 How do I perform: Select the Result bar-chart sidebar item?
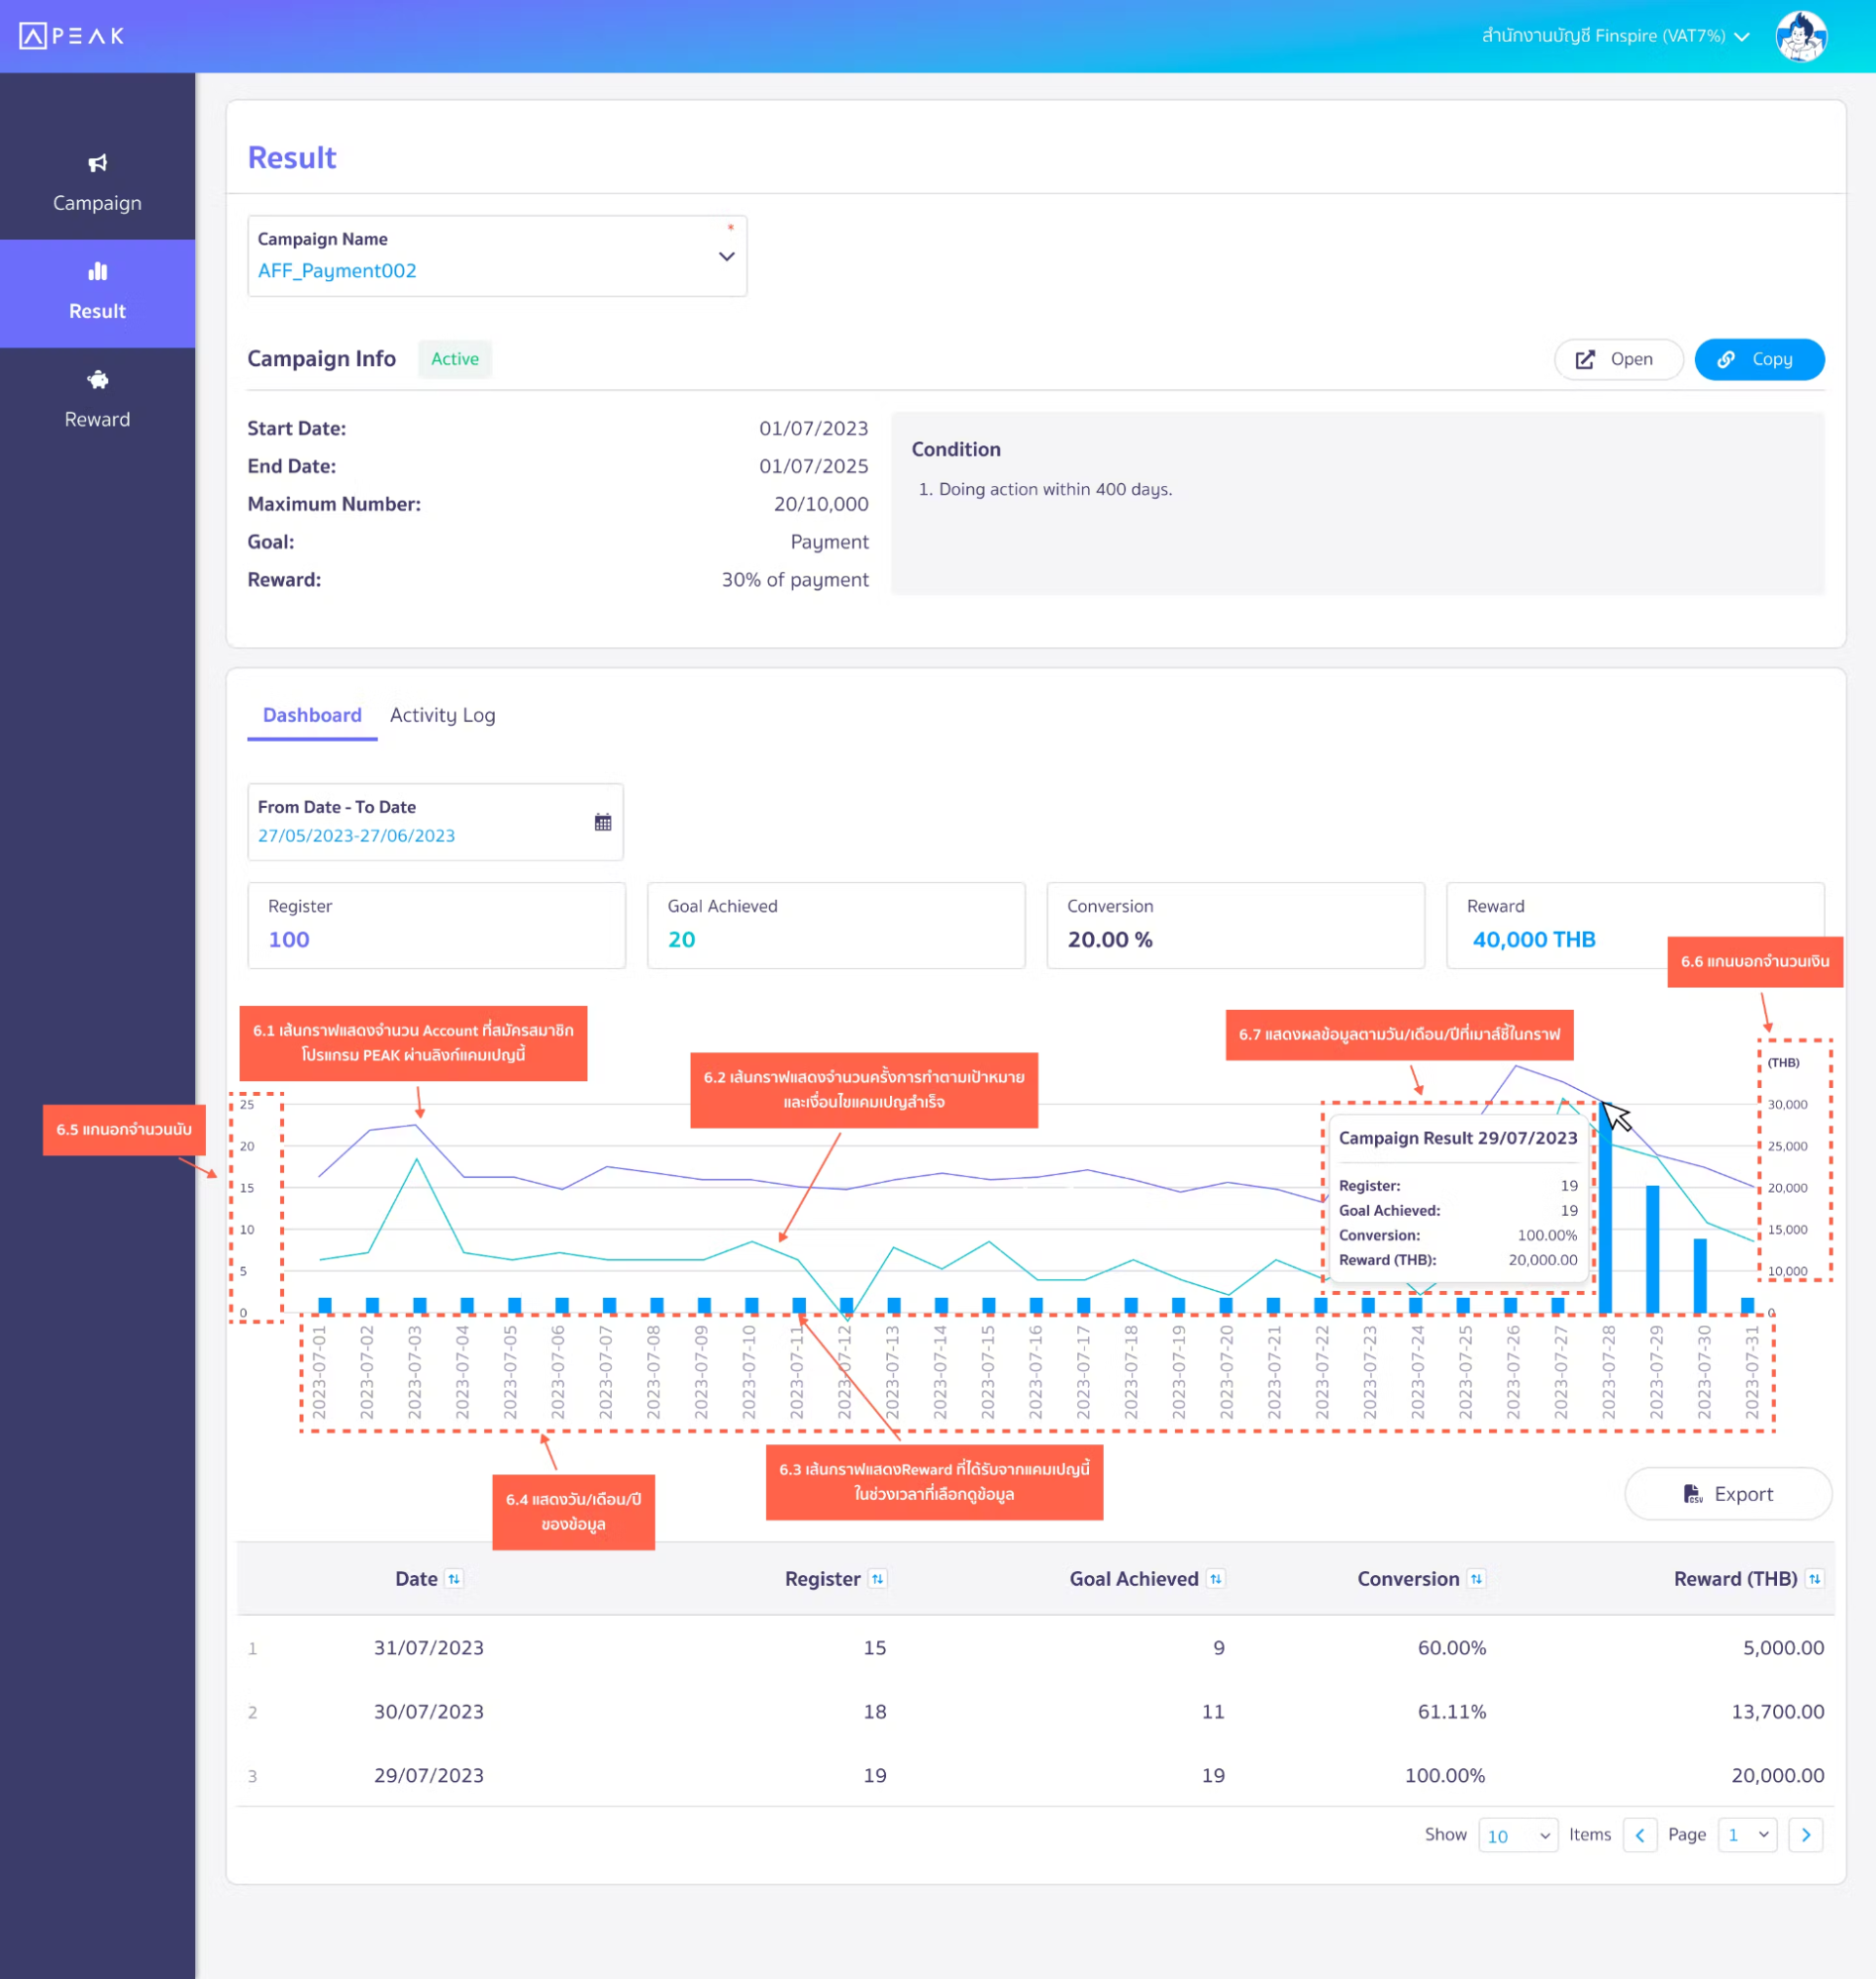click(x=97, y=293)
